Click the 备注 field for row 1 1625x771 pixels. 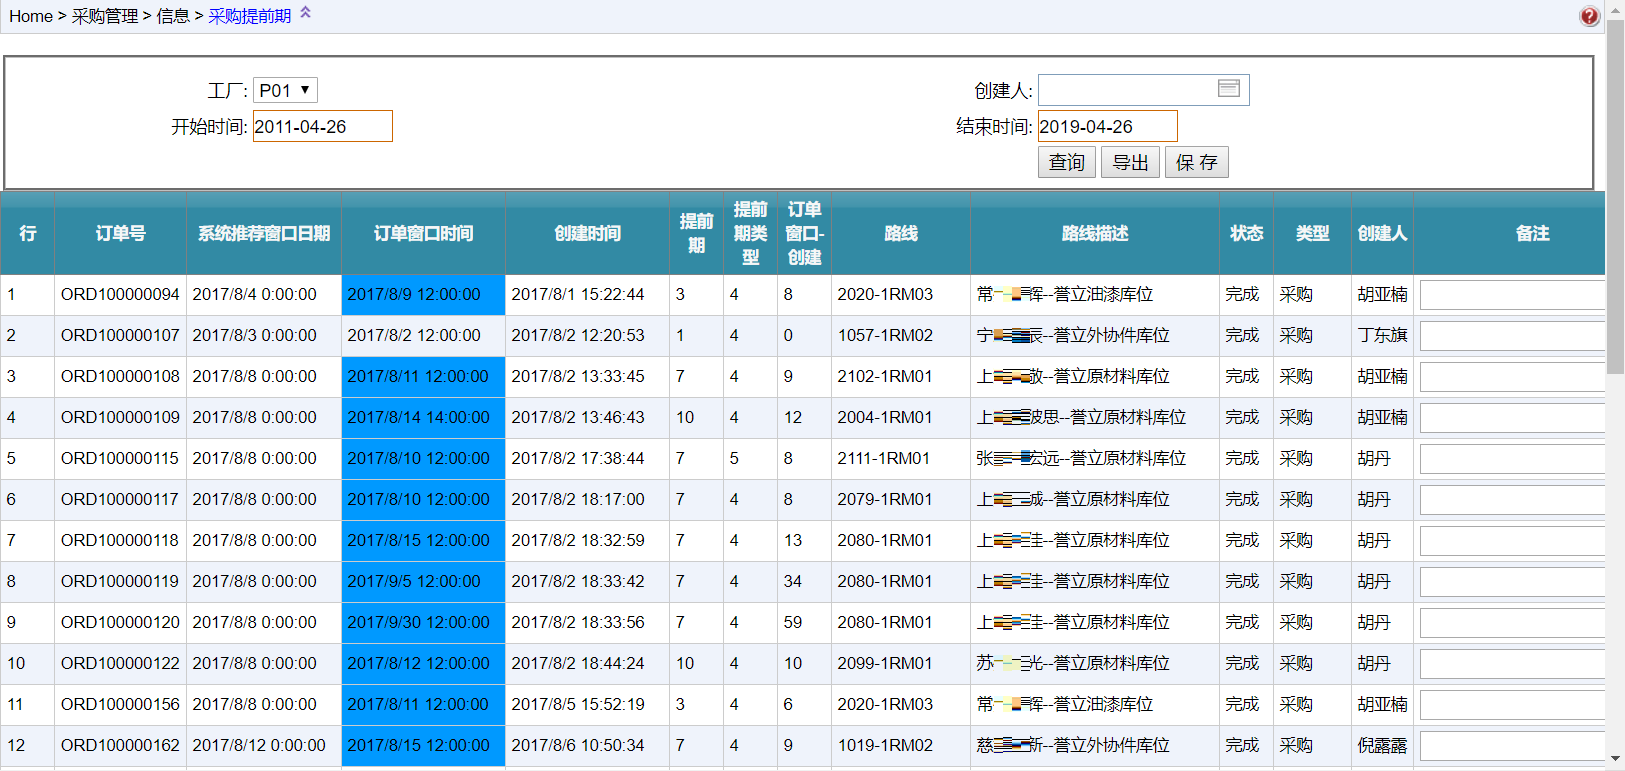1511,295
